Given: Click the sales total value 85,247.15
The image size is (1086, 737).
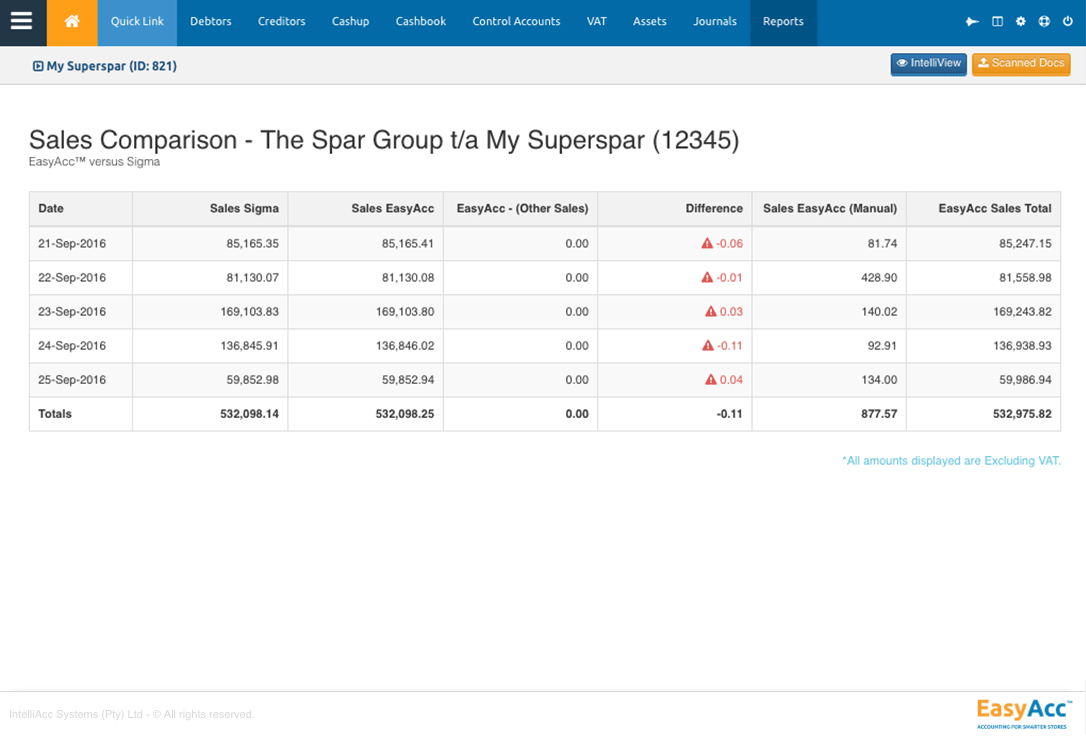Looking at the screenshot, I should click(x=1025, y=243).
